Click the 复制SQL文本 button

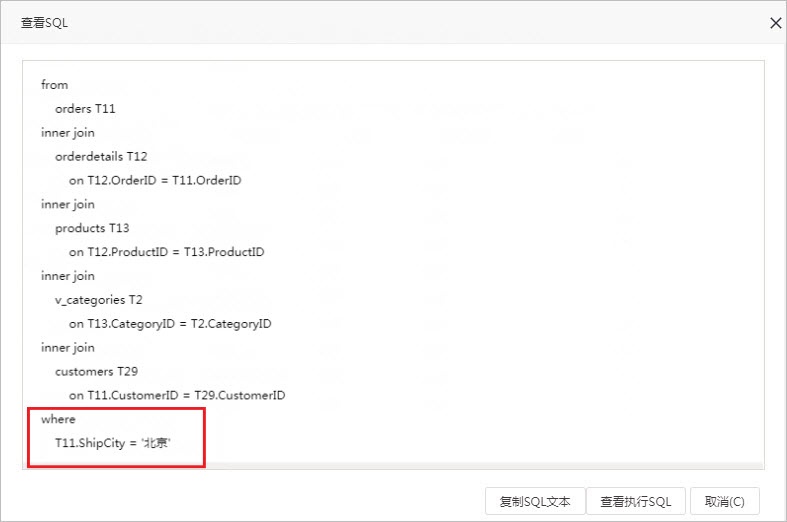coord(535,501)
